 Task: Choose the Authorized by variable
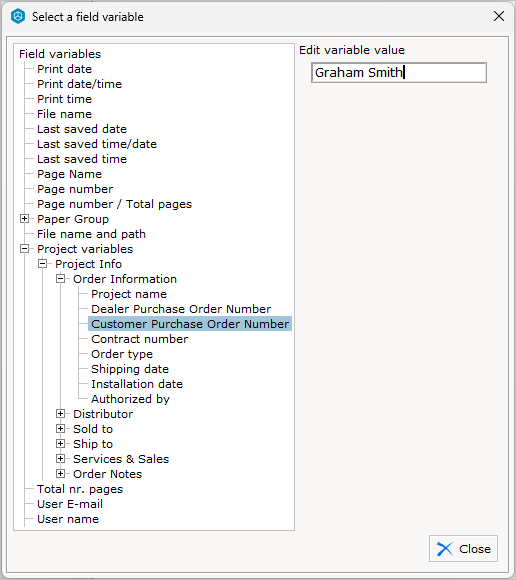click(130, 399)
